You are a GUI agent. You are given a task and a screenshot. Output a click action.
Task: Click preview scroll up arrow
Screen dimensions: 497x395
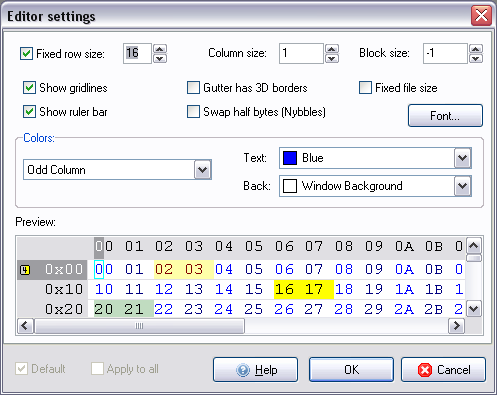click(x=474, y=246)
